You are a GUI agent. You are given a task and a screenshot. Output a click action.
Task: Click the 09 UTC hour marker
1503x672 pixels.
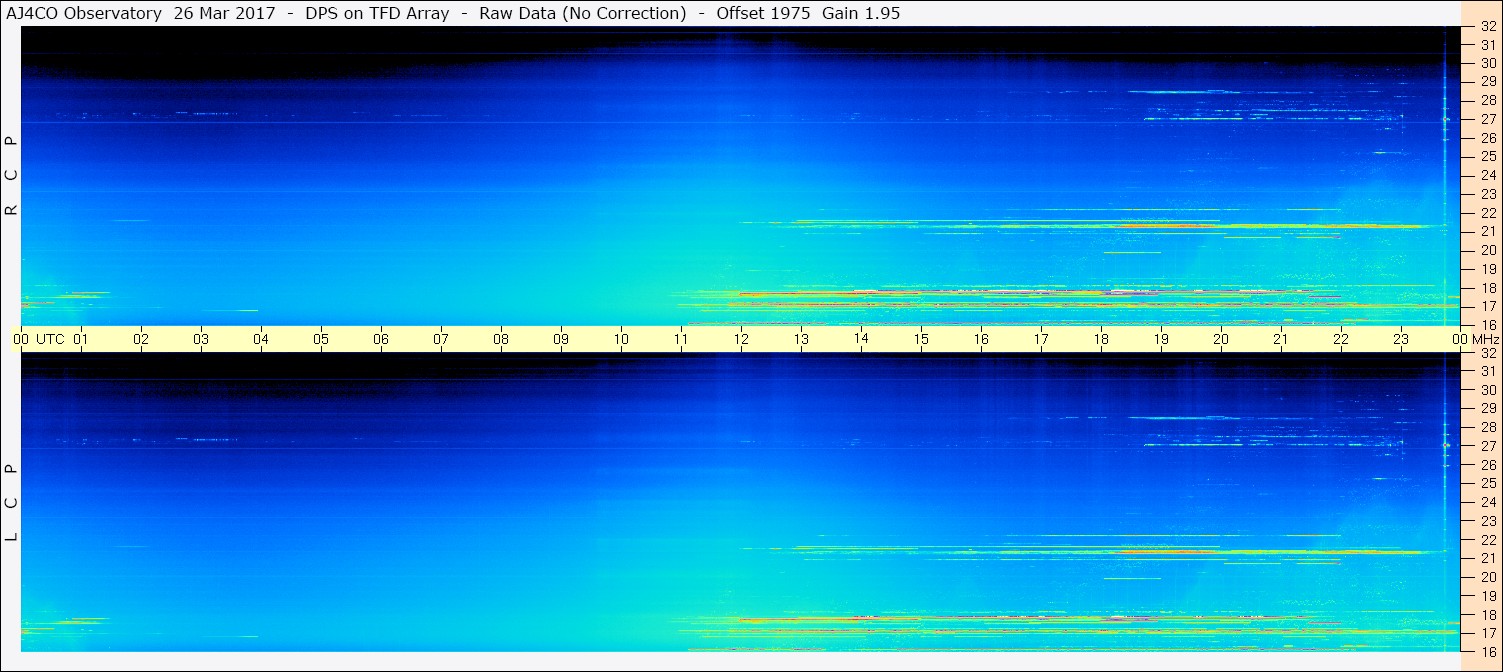[x=561, y=339]
